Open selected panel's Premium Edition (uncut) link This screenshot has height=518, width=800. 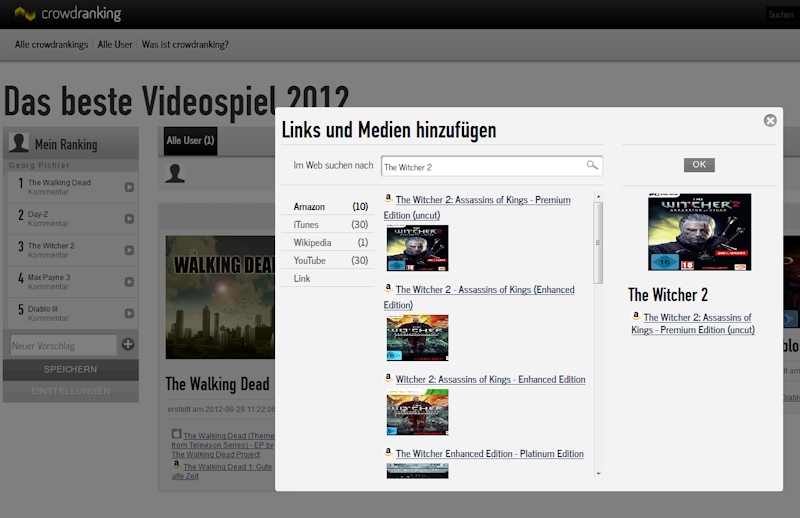coord(693,324)
